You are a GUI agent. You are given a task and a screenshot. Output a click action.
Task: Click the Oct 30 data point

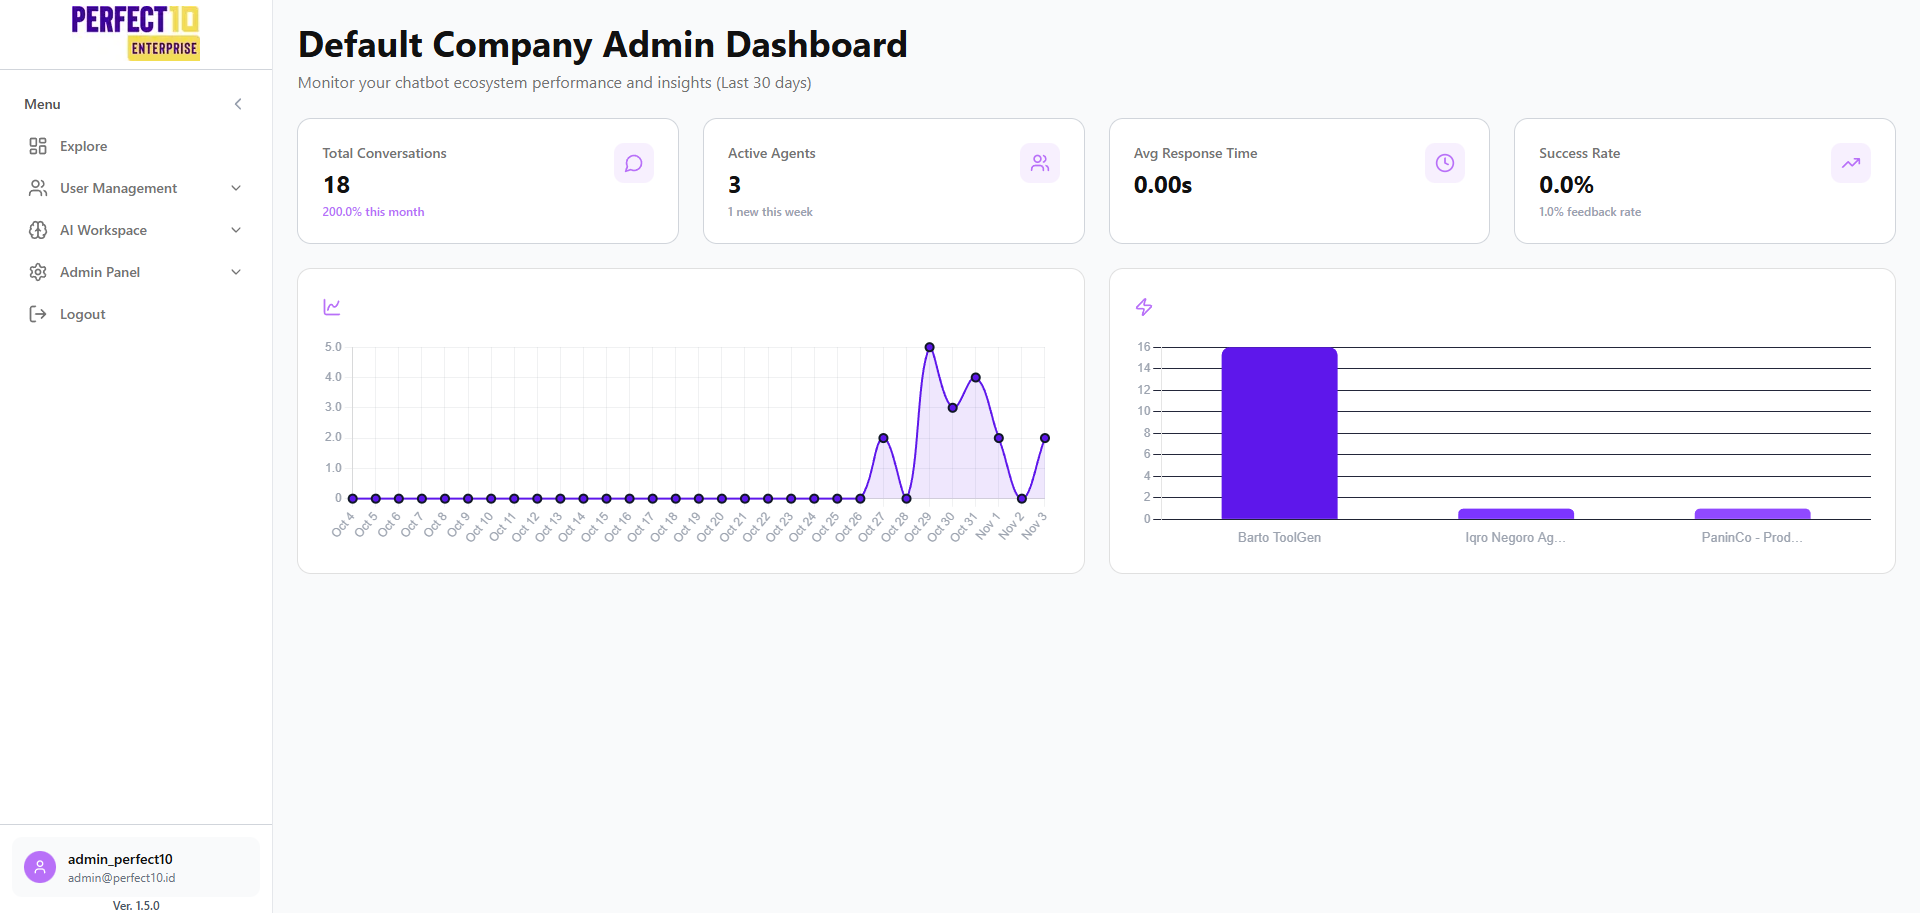click(953, 408)
